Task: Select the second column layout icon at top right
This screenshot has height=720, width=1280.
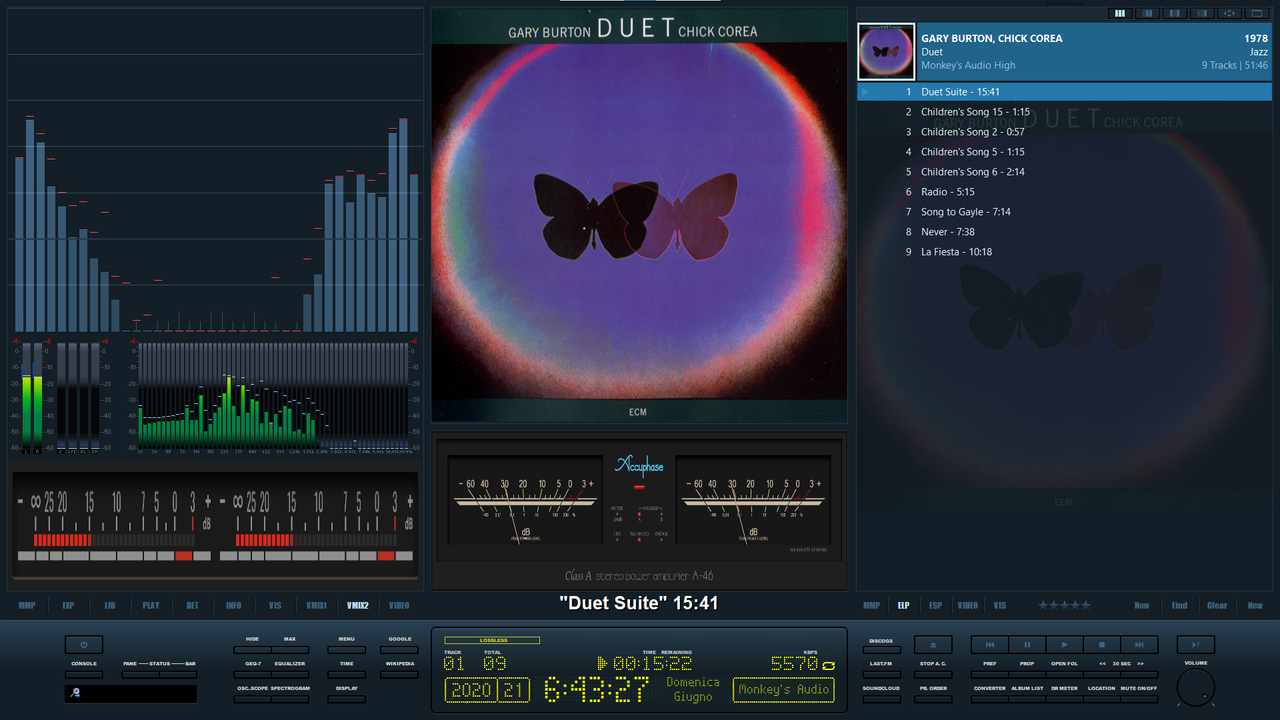Action: [1147, 13]
